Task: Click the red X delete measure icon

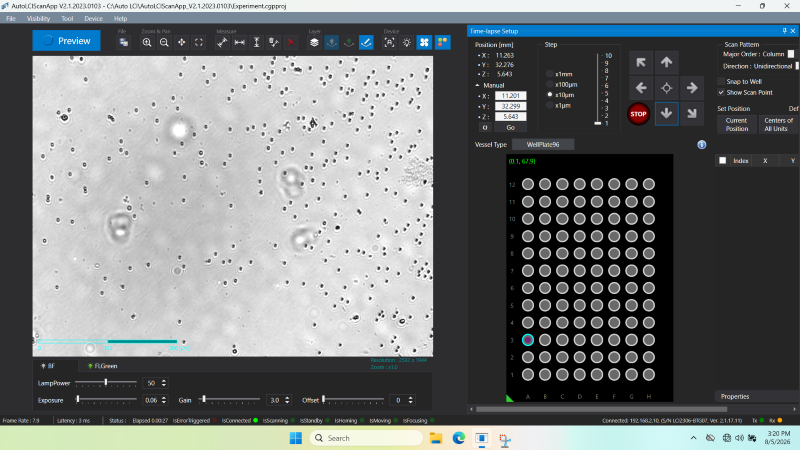Action: (291, 42)
